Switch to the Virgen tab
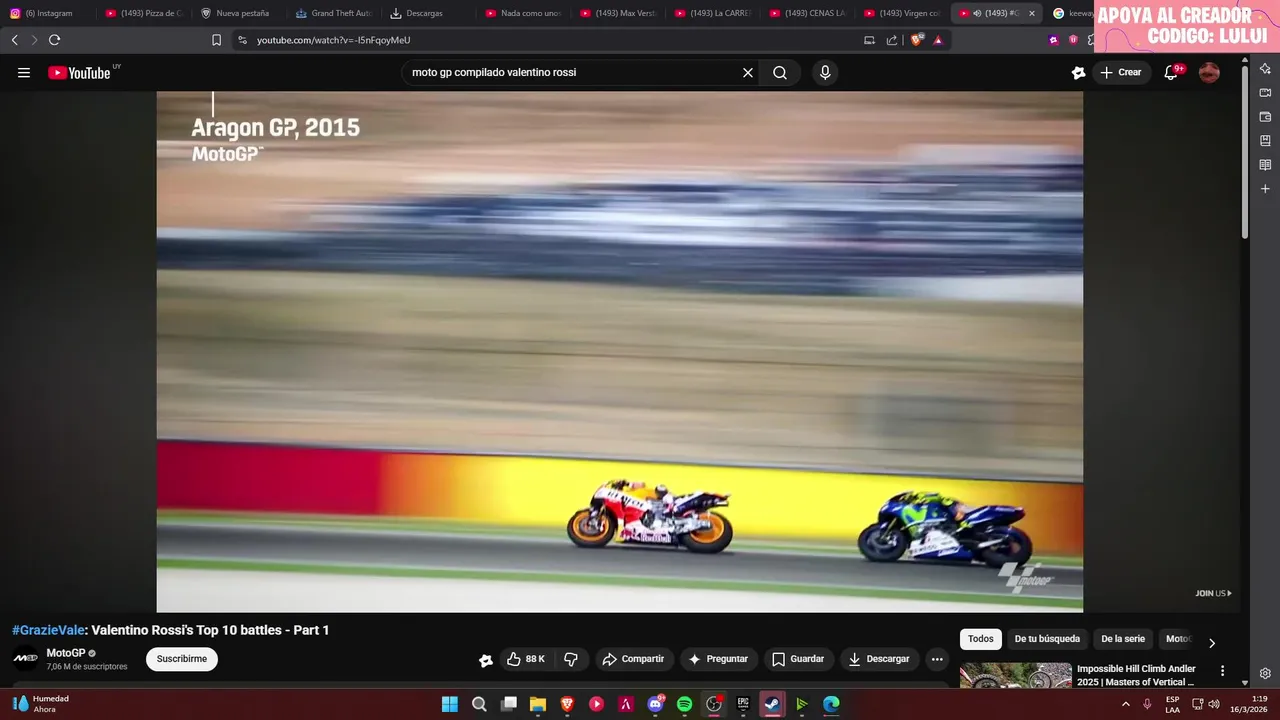Viewport: 1280px width, 720px height. coord(903,13)
